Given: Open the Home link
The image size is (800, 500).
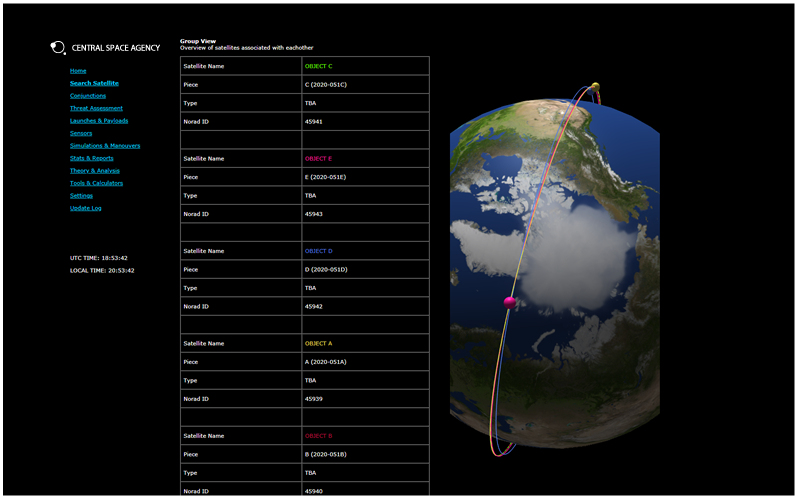Looking at the screenshot, I should tap(78, 71).
